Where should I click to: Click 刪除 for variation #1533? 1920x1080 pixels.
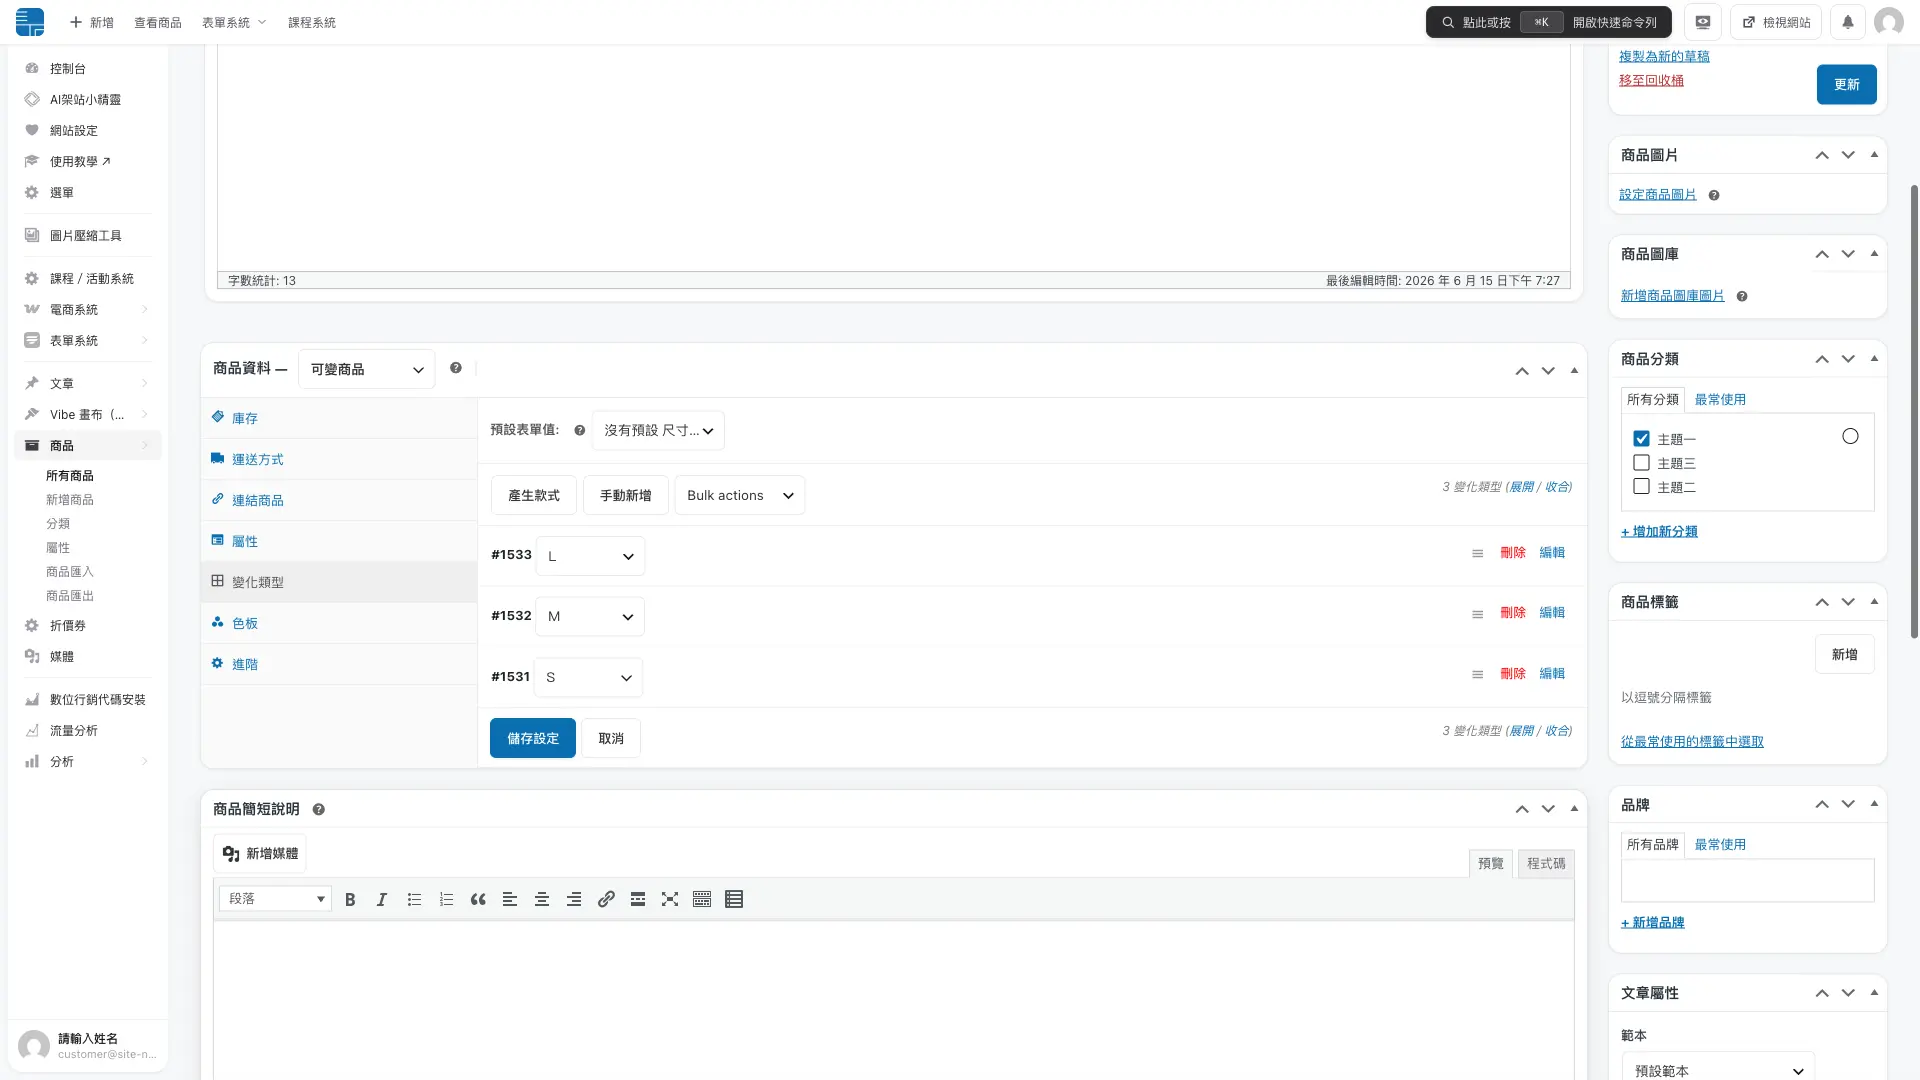click(x=1513, y=552)
